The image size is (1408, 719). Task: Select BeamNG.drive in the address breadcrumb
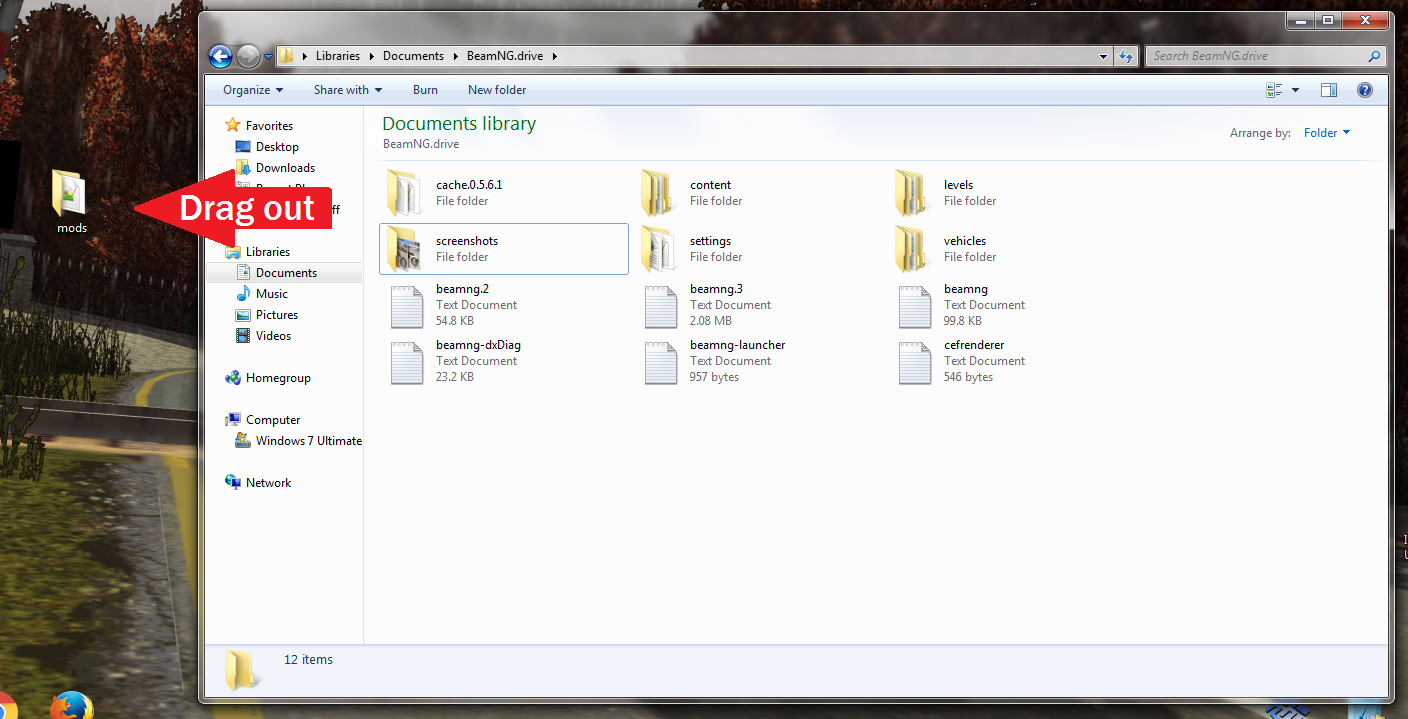point(505,56)
